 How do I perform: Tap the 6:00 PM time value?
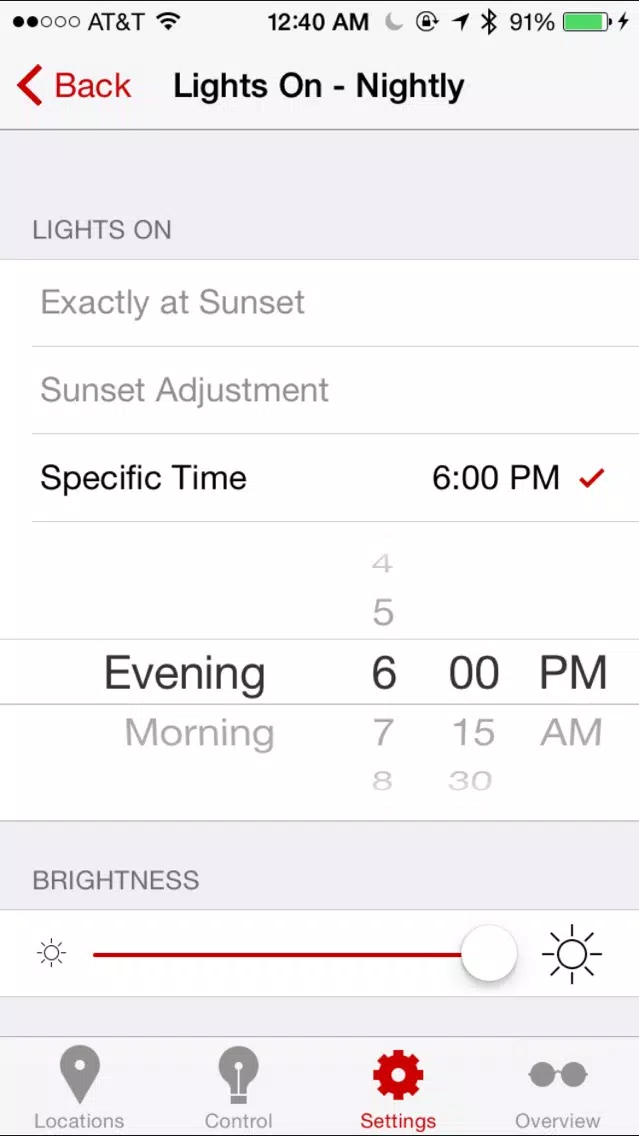(496, 478)
